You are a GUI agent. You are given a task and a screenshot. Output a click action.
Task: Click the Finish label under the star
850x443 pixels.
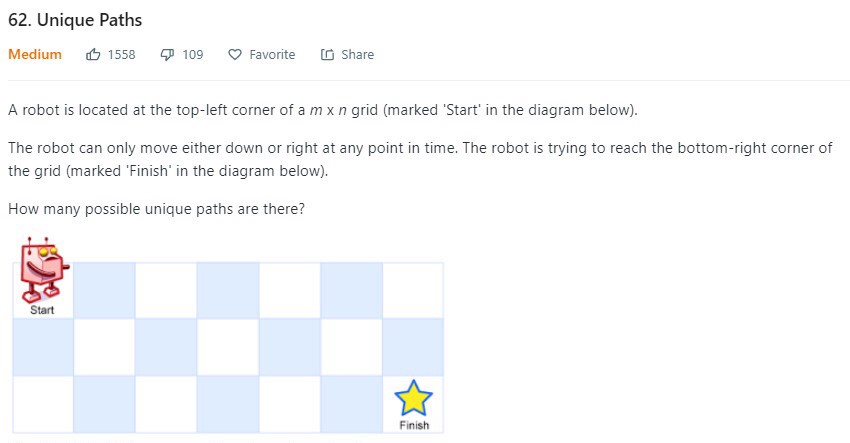point(414,425)
